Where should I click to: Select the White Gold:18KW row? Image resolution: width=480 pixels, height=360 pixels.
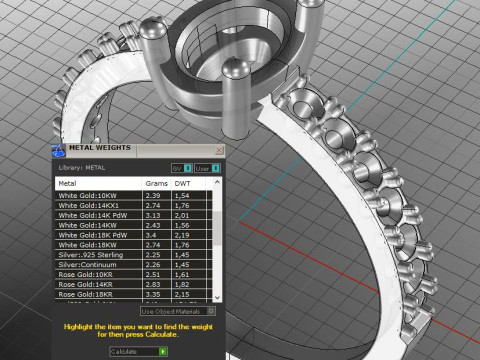tap(134, 245)
